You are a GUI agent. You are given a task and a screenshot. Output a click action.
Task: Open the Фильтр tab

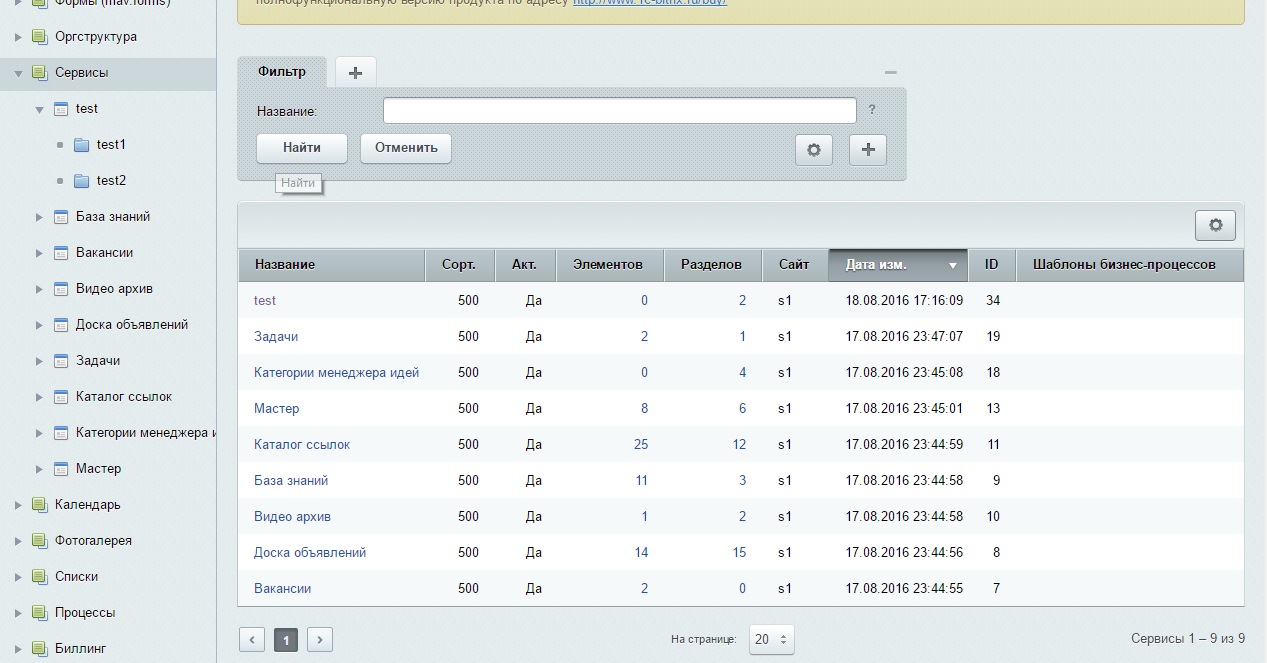pyautogui.click(x=281, y=71)
